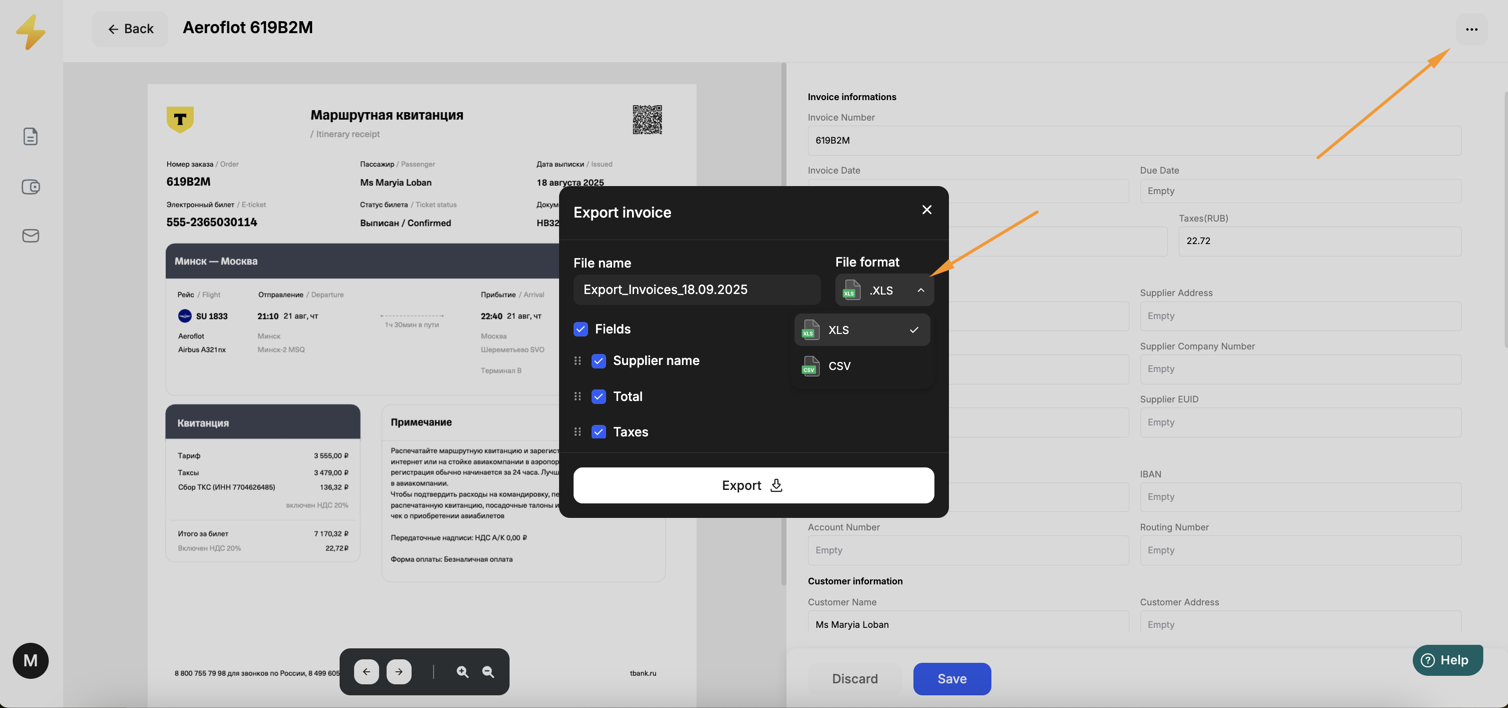Select XLS from the format list
The height and width of the screenshot is (708, 1508).
(862, 330)
